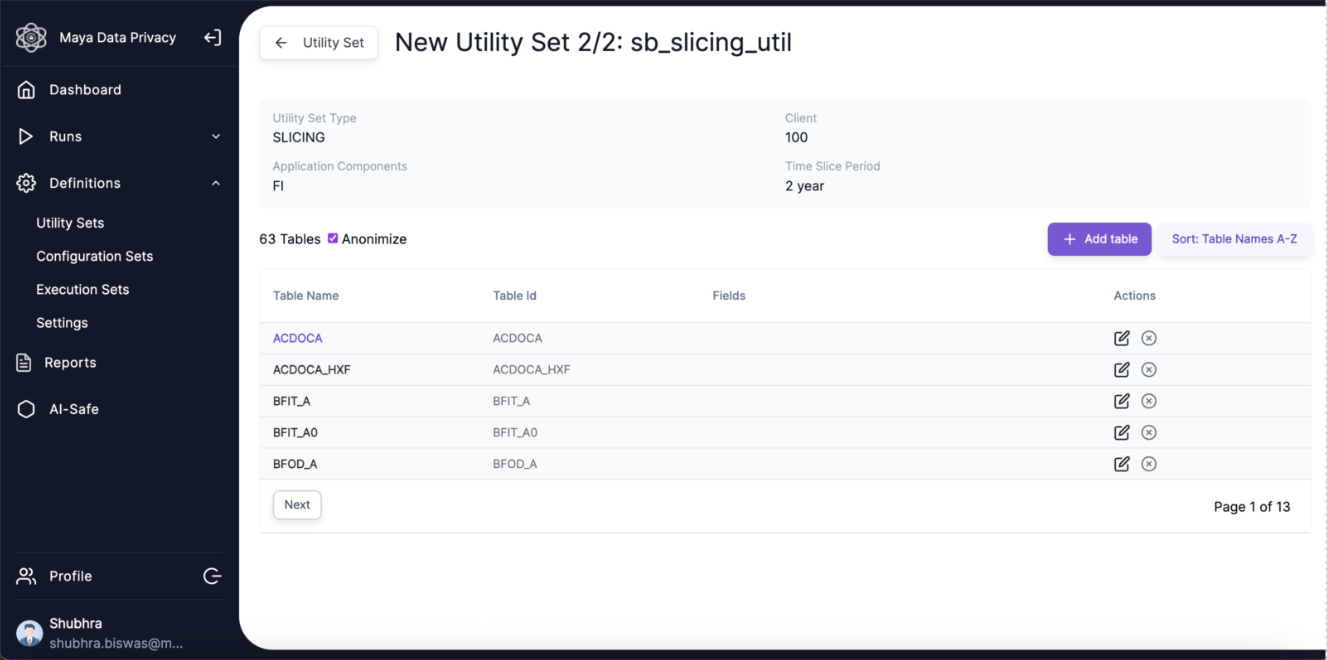Image resolution: width=1327 pixels, height=660 pixels.
Task: Select Utility Sets in the sidebar
Action: [x=70, y=223]
